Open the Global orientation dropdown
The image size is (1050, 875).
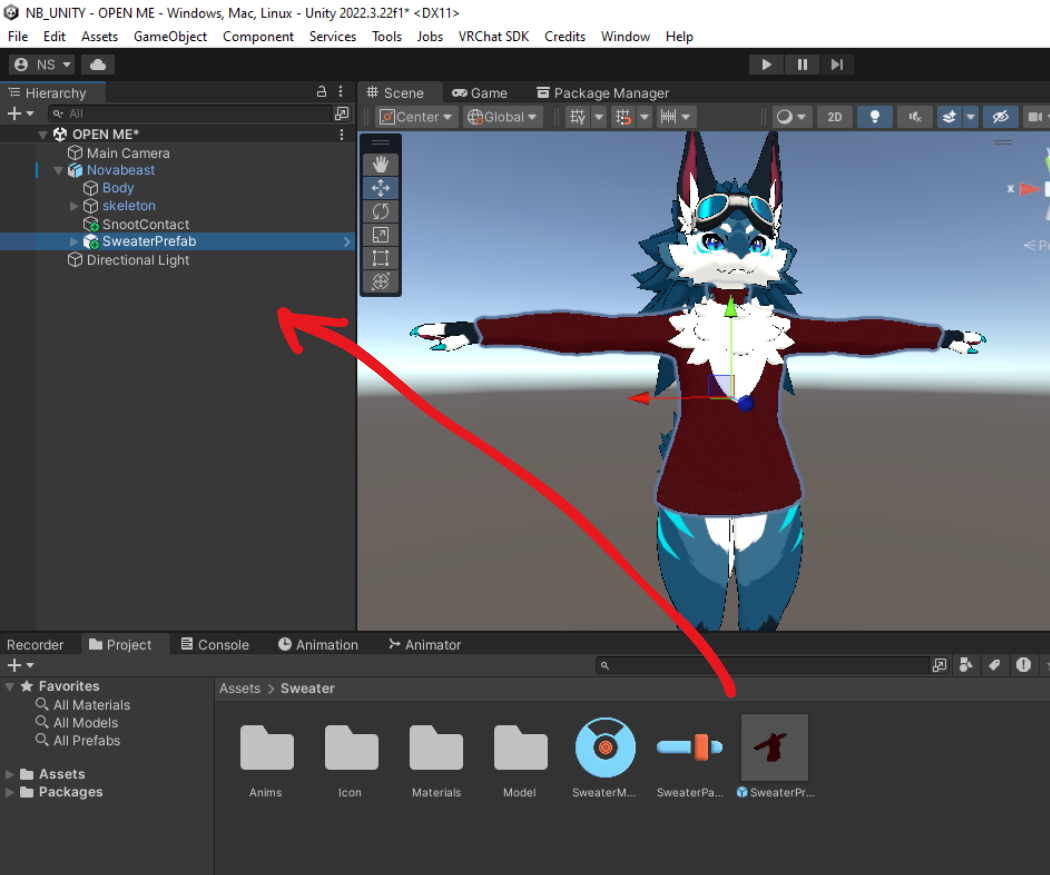[x=502, y=117]
